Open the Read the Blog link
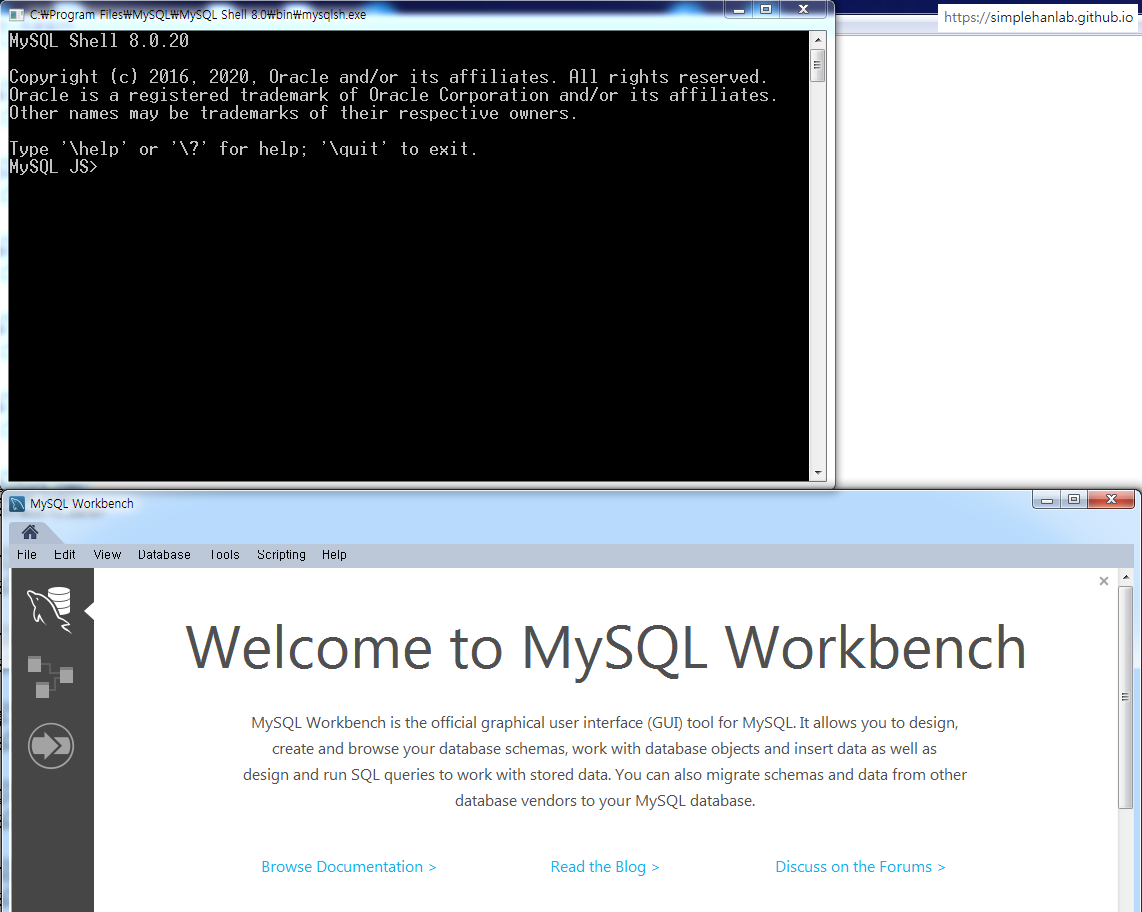Viewport: 1142px width, 912px height. [x=605, y=867]
